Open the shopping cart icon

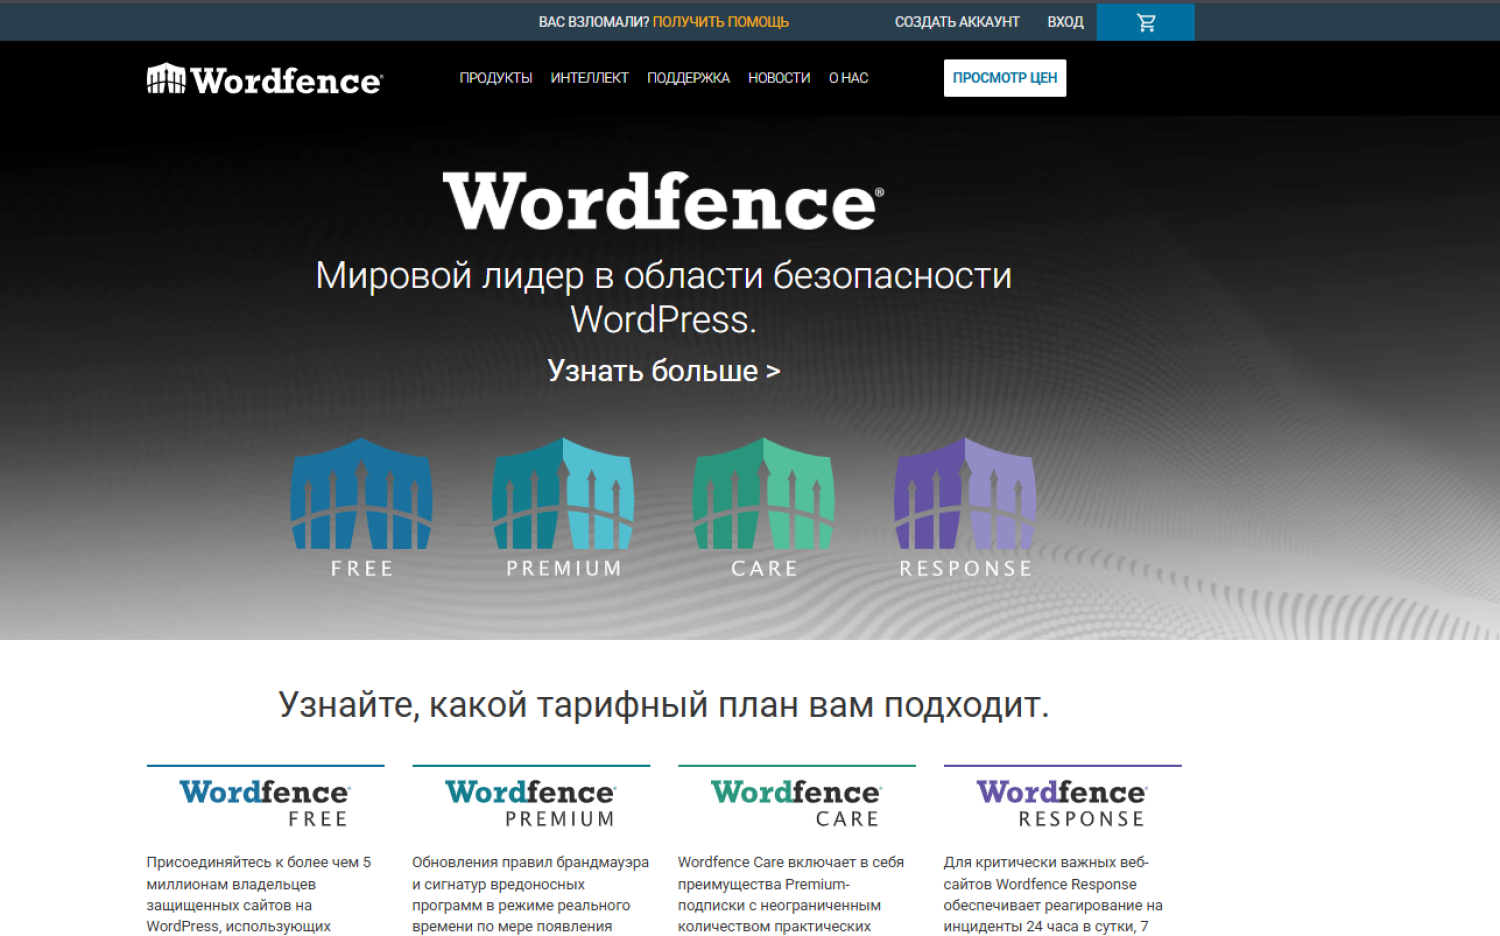point(1145,22)
